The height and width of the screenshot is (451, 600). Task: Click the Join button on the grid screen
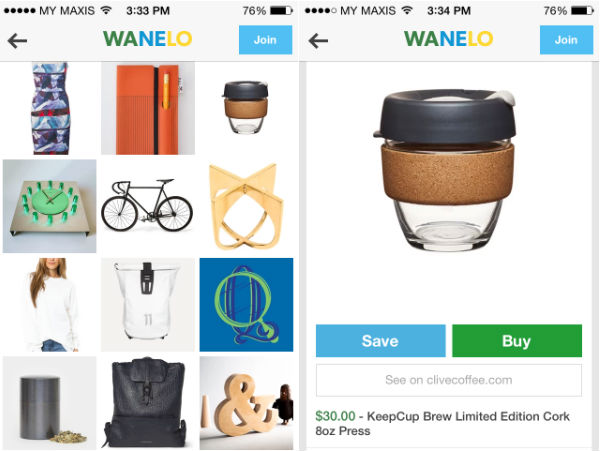tap(266, 40)
